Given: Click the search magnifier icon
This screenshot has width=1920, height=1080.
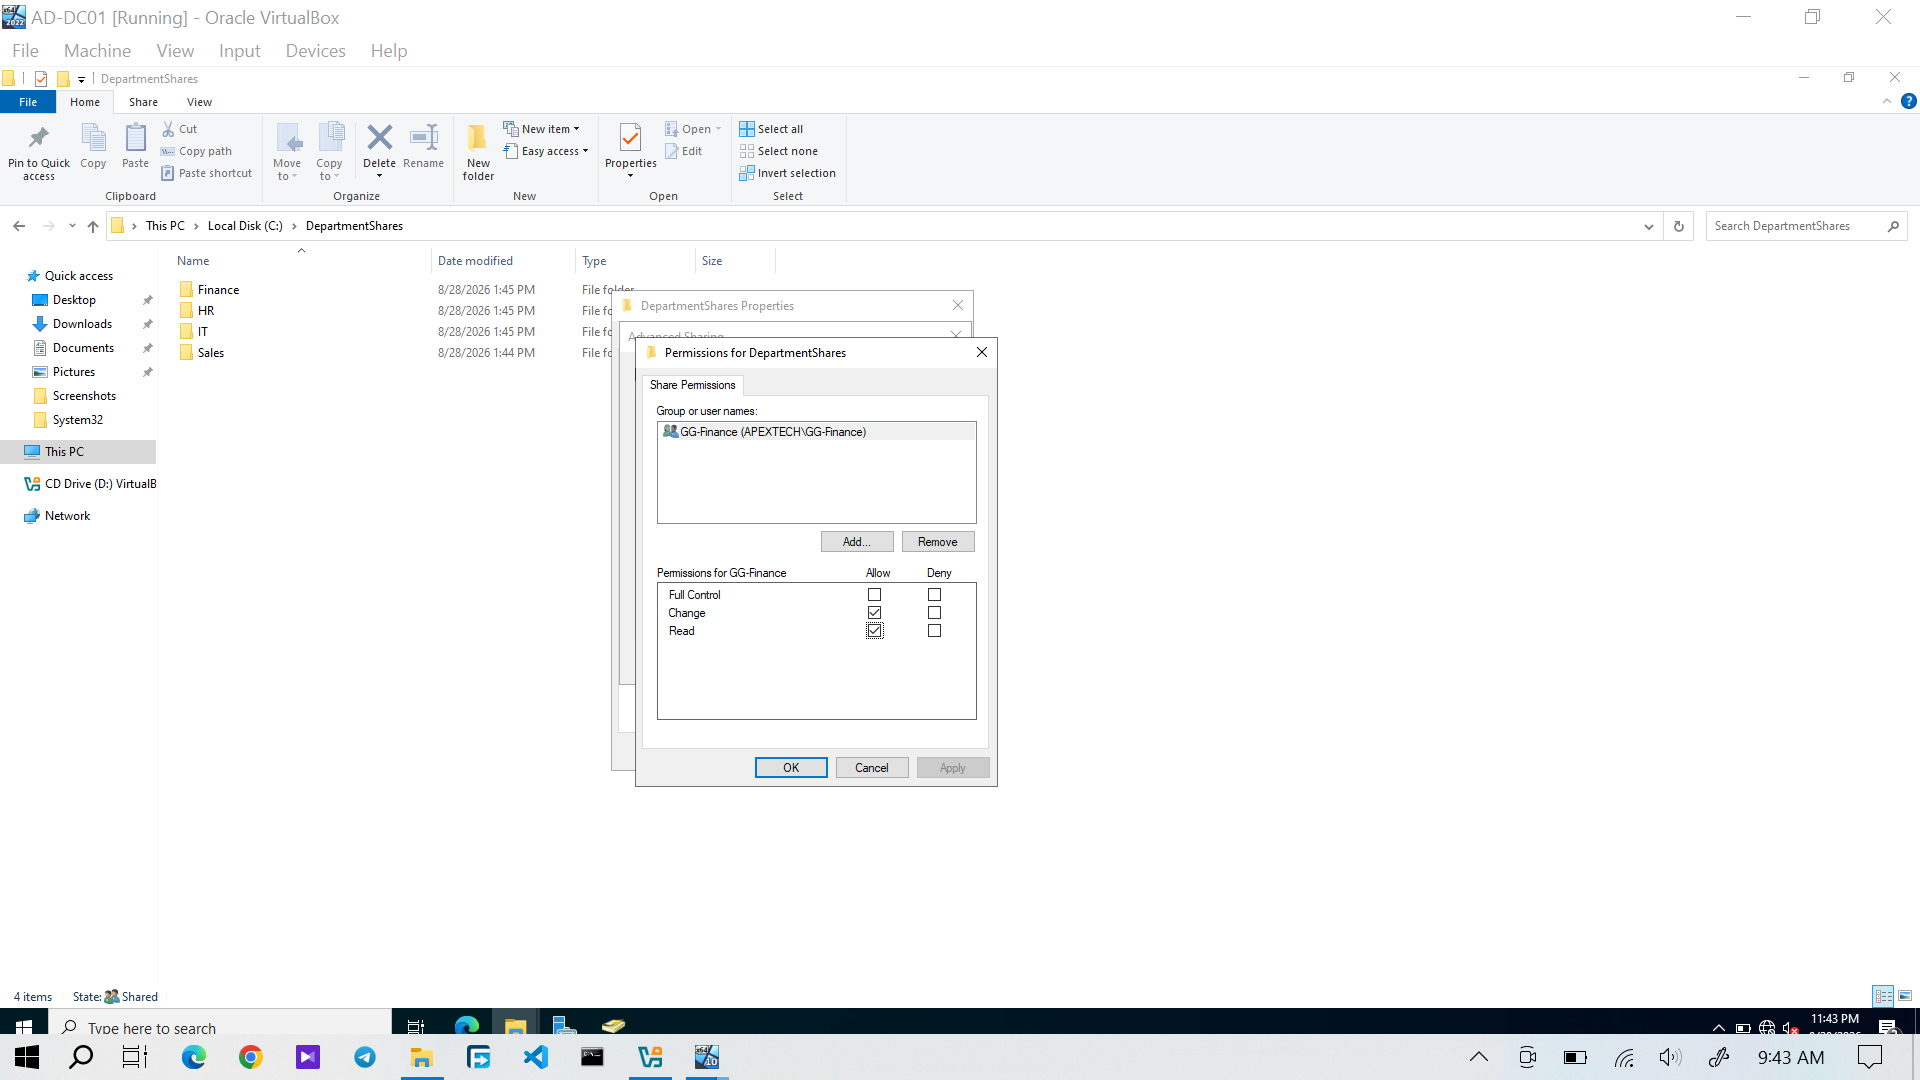Looking at the screenshot, I should tap(1893, 226).
